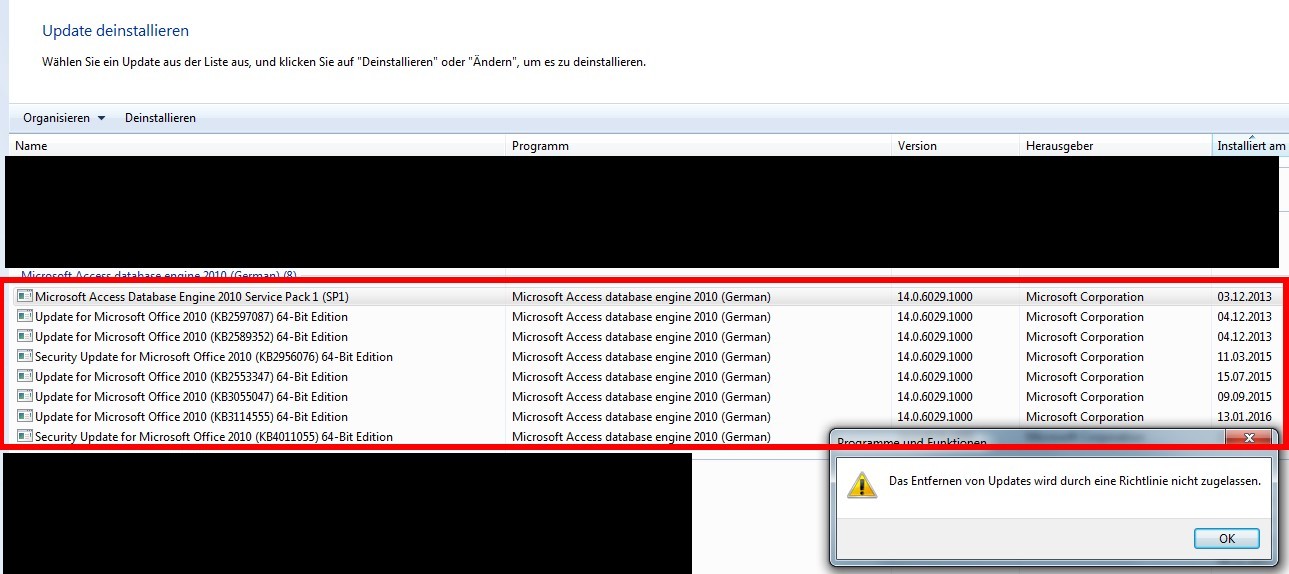Click install date 03.12.2013

[x=1244, y=297]
